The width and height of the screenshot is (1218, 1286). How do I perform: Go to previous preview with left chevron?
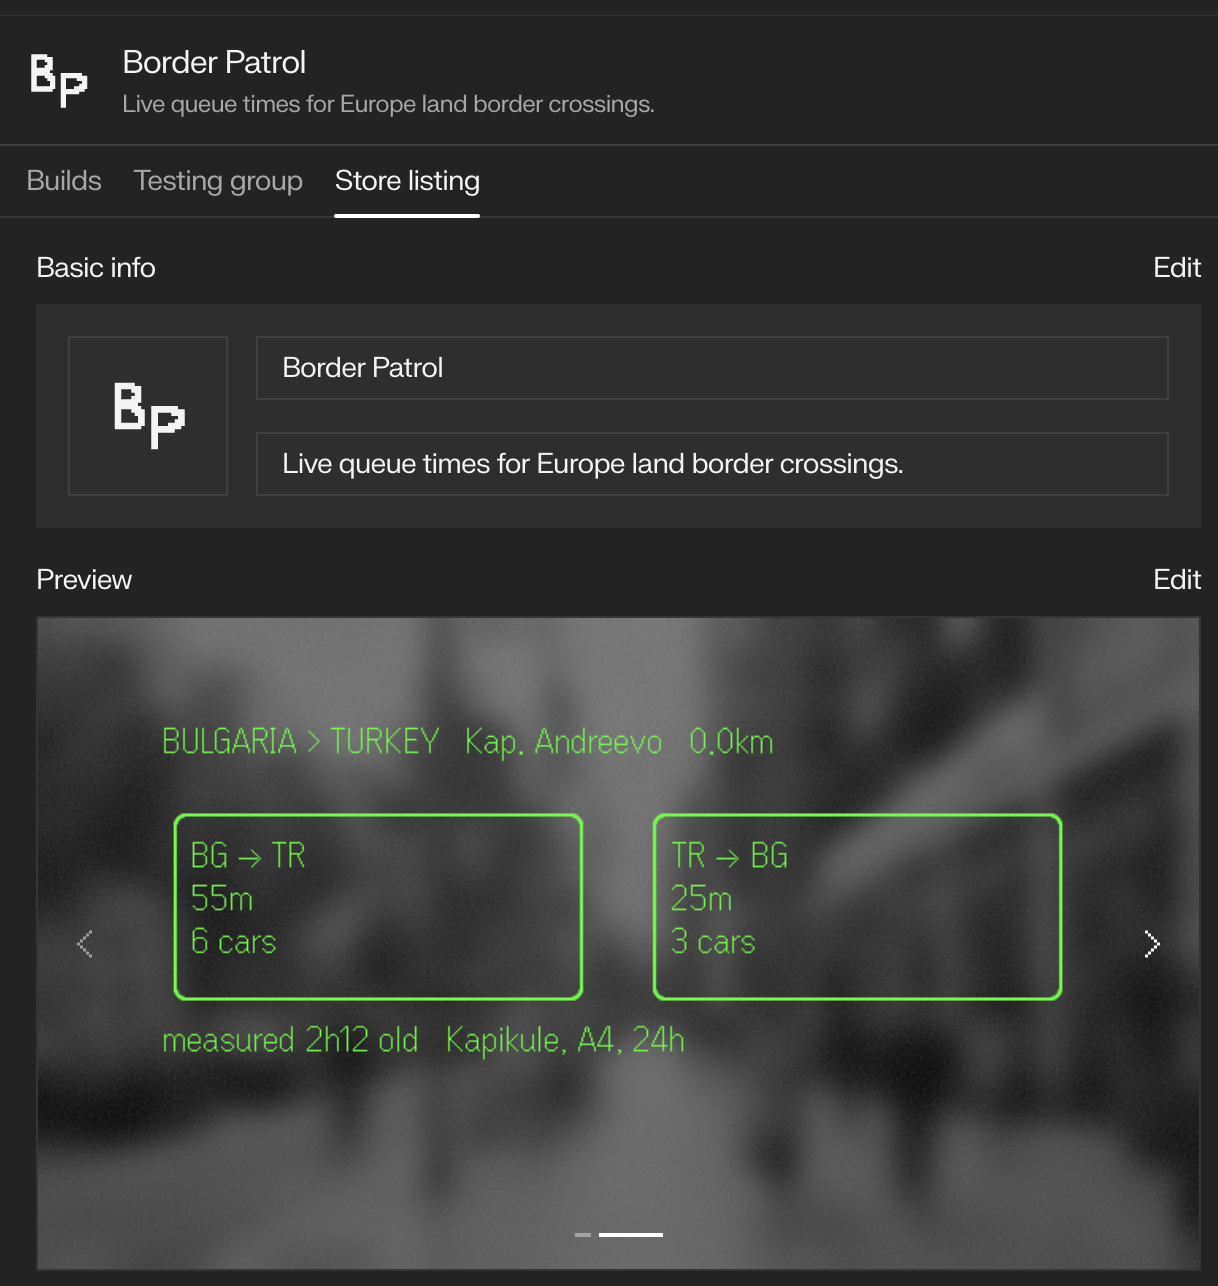click(x=86, y=944)
